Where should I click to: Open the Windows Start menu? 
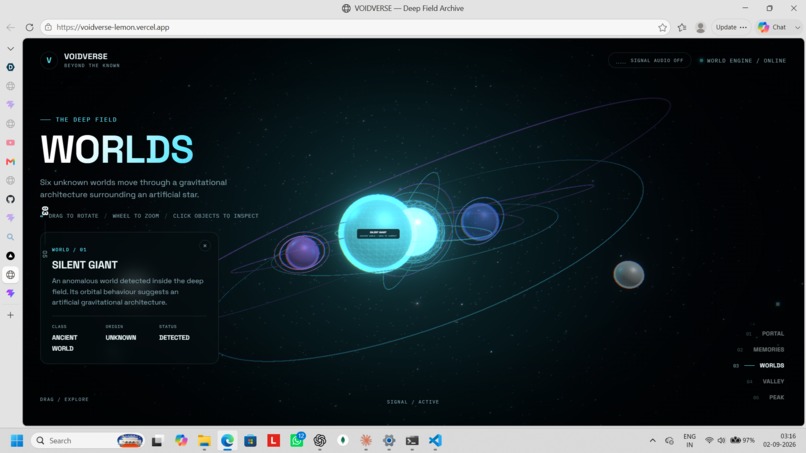pos(17,441)
